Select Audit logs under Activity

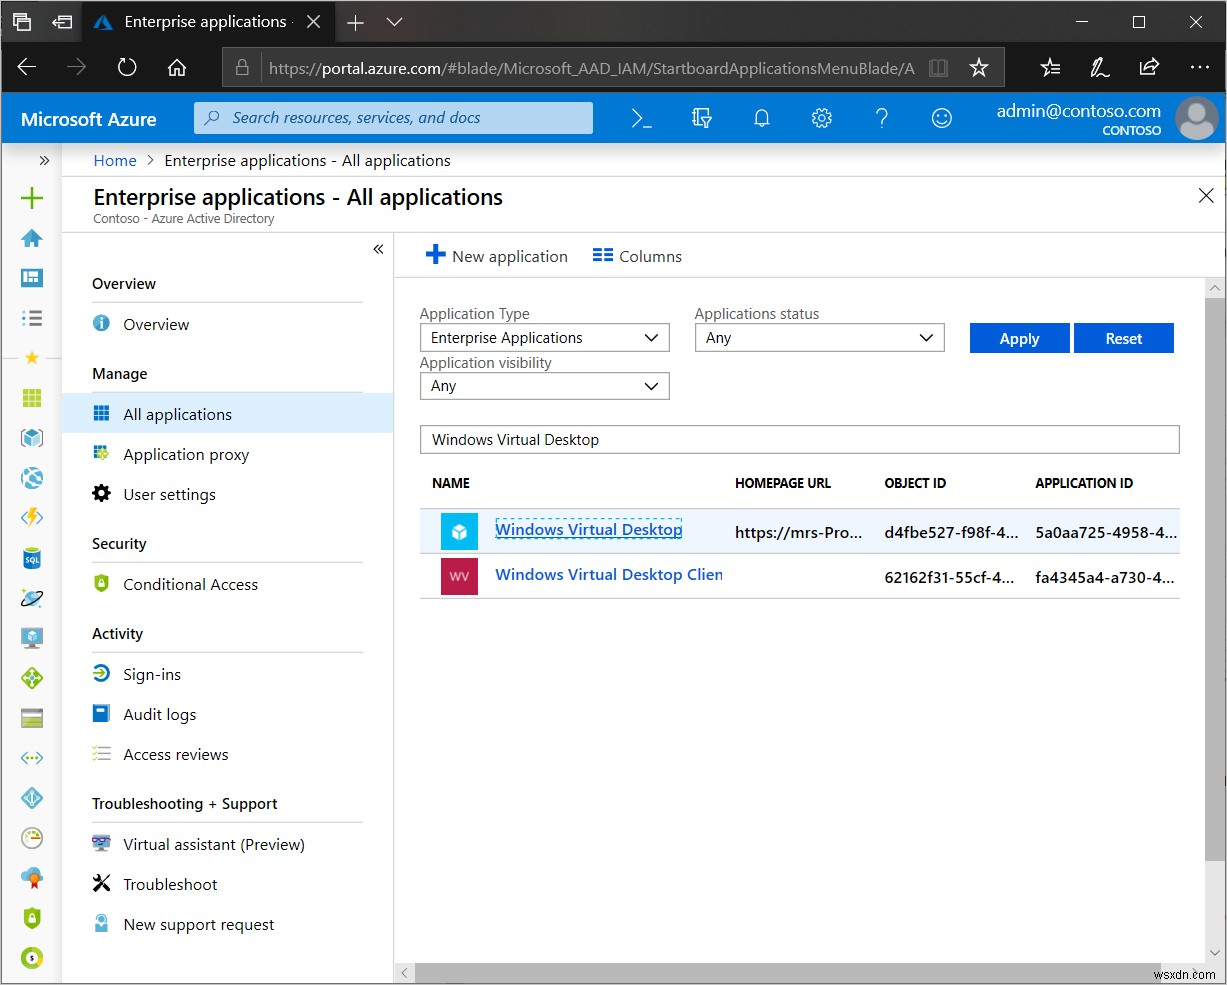pyautogui.click(x=157, y=714)
